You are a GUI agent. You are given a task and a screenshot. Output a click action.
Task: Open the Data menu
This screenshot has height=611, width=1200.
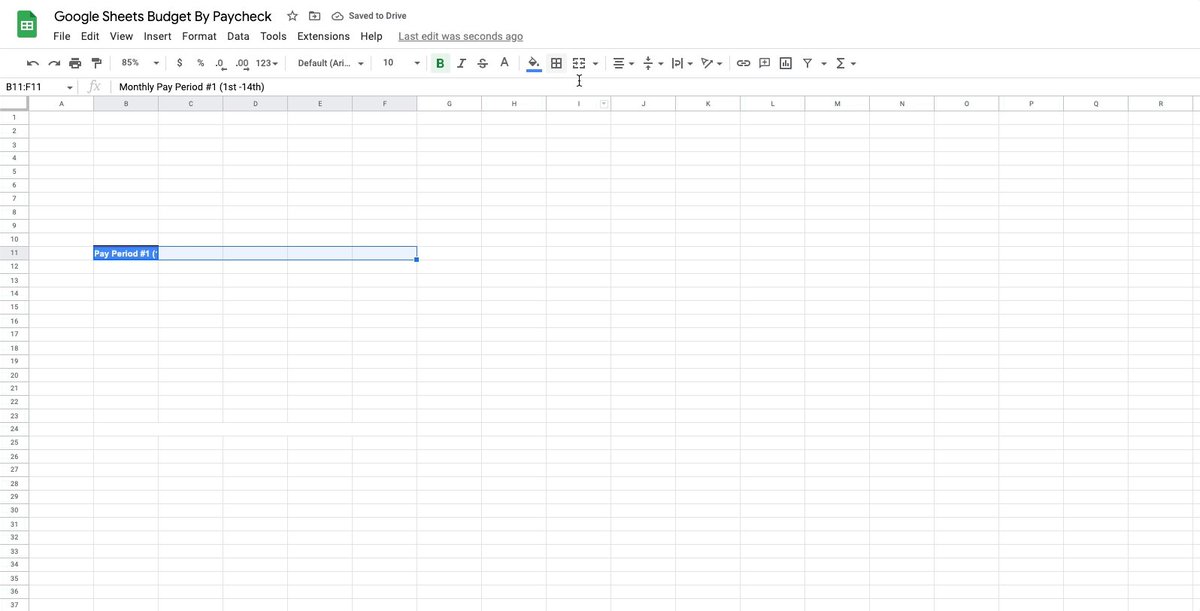point(238,36)
